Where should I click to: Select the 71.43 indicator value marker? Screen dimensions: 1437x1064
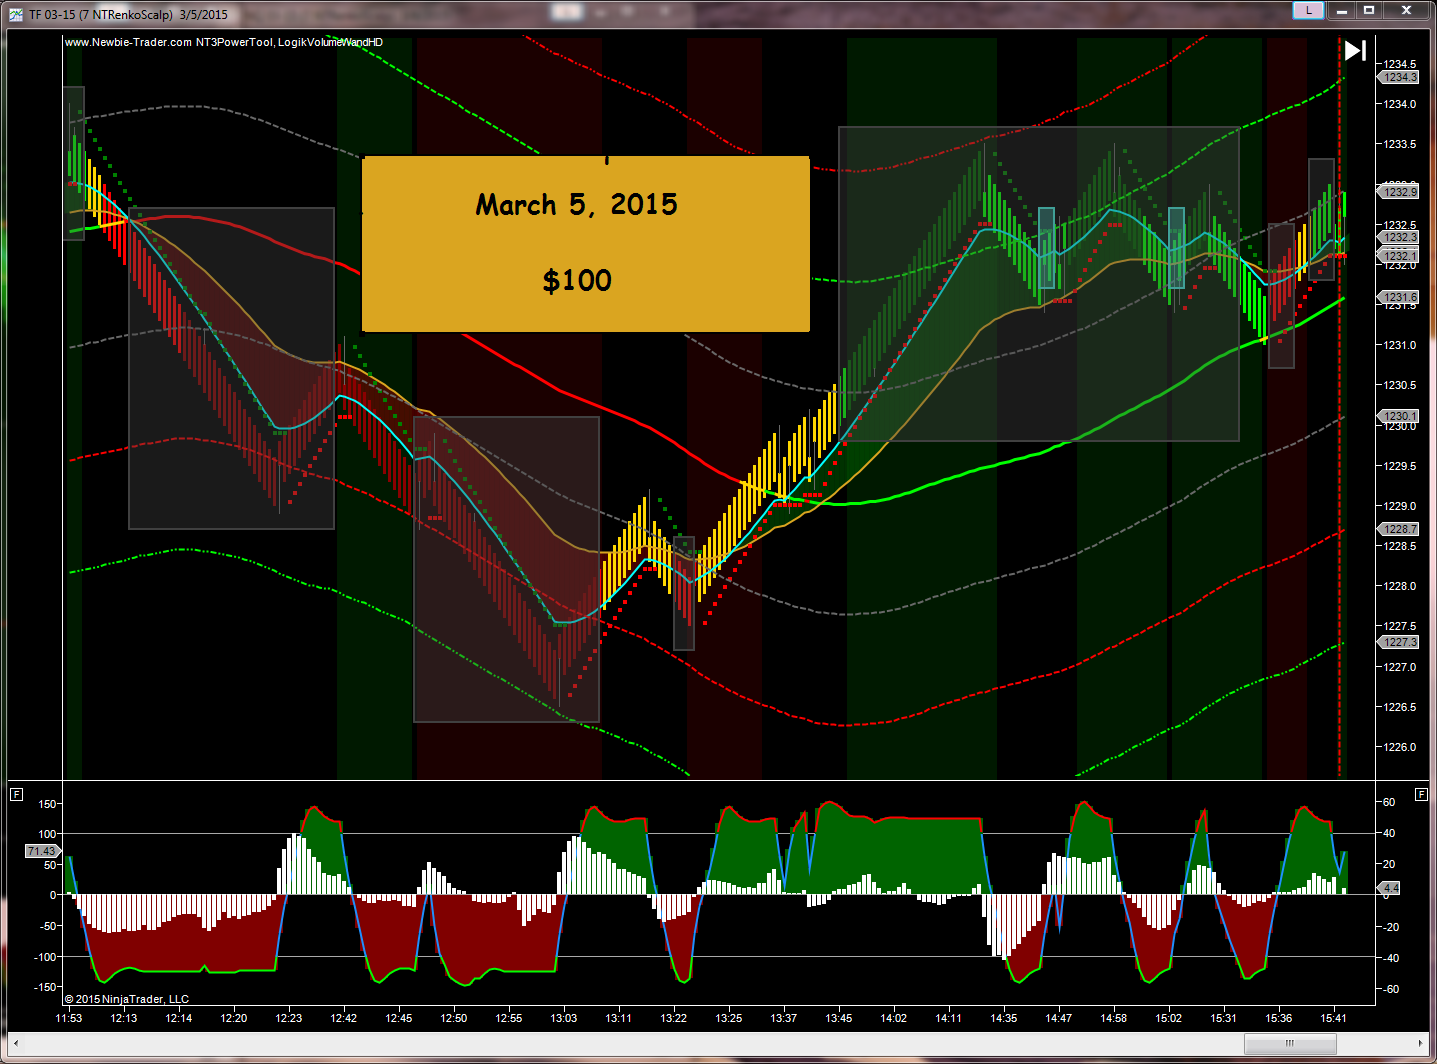pos(42,851)
